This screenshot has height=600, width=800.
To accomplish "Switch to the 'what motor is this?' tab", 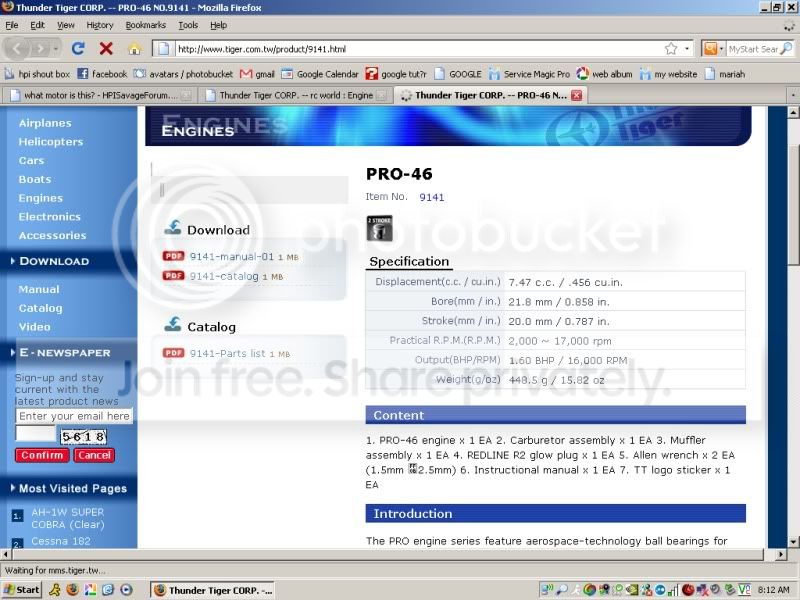I will tap(99, 95).
